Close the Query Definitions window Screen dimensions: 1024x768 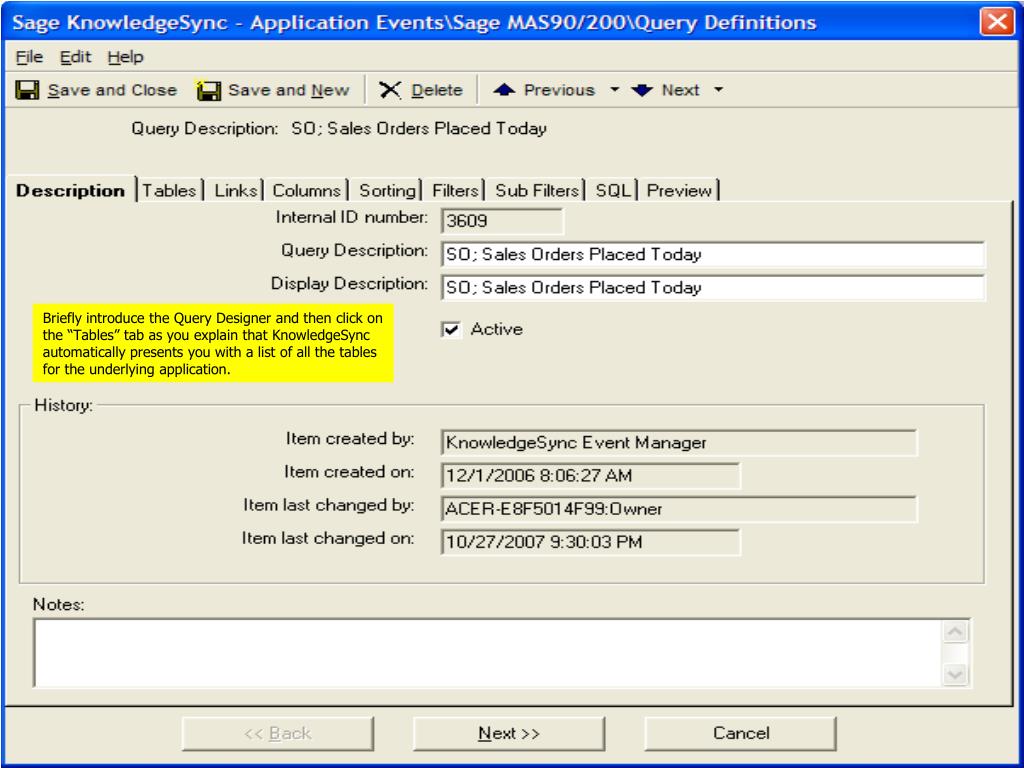click(997, 22)
